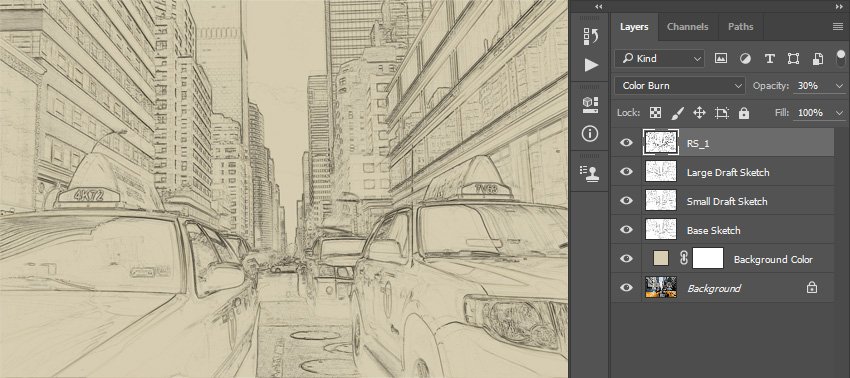
Task: Select the Background layer photo thumbnail
Action: 661,287
